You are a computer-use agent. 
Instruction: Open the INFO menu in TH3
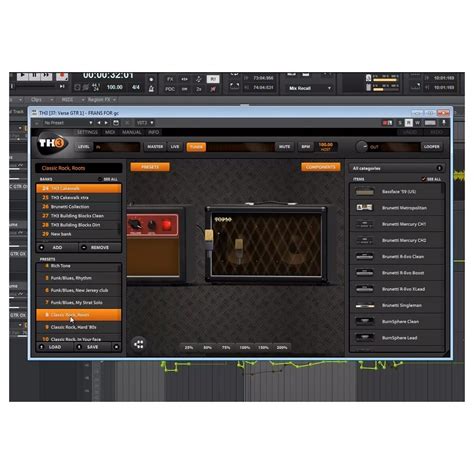pyautogui.click(x=154, y=132)
